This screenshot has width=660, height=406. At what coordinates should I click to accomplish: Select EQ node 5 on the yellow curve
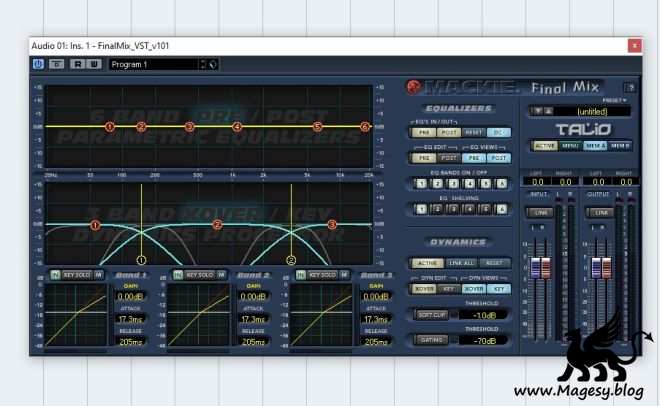[x=317, y=126]
